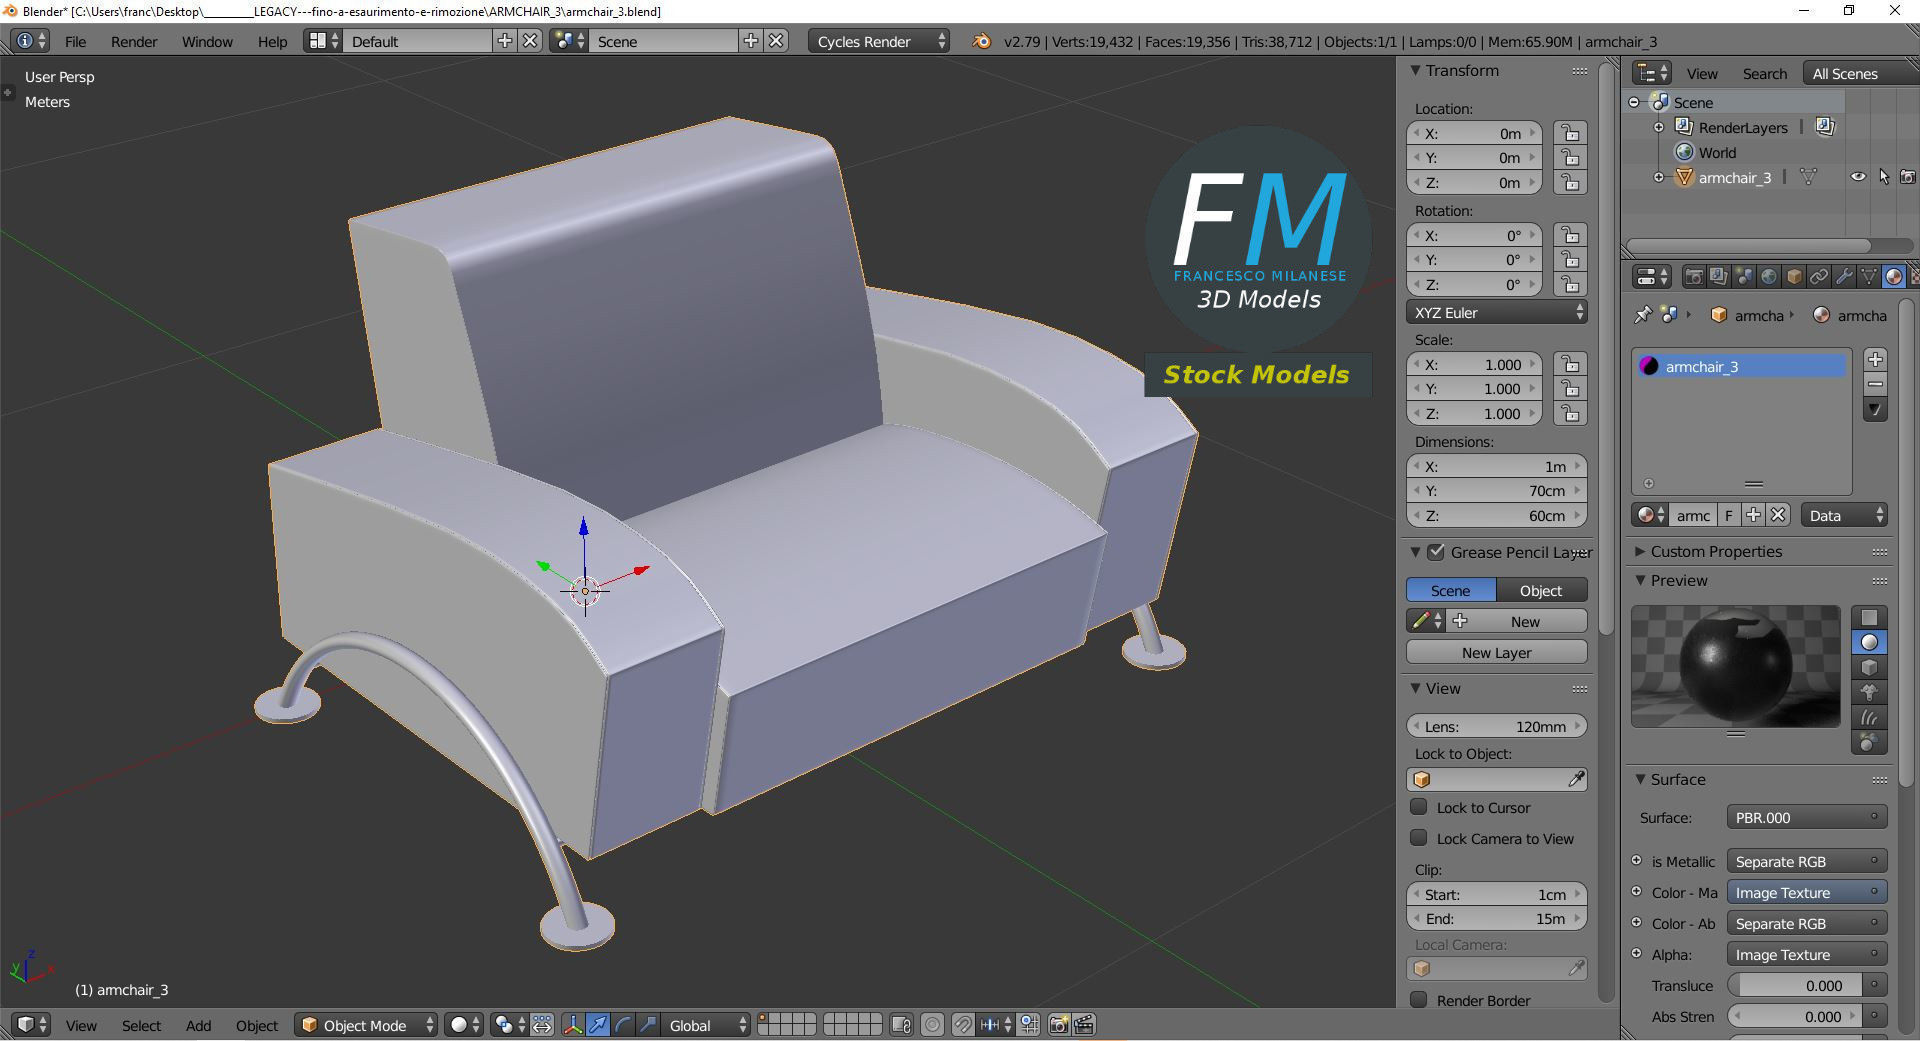Click the OpenGL render image camera icon
This screenshot has width=1920, height=1041.
[x=1058, y=1025]
